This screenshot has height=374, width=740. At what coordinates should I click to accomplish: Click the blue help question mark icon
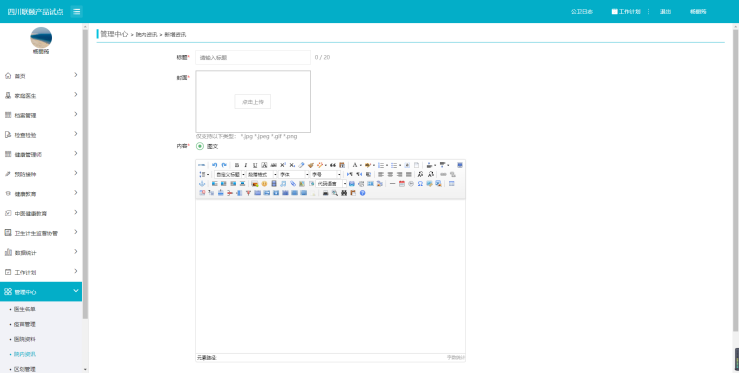coord(362,193)
